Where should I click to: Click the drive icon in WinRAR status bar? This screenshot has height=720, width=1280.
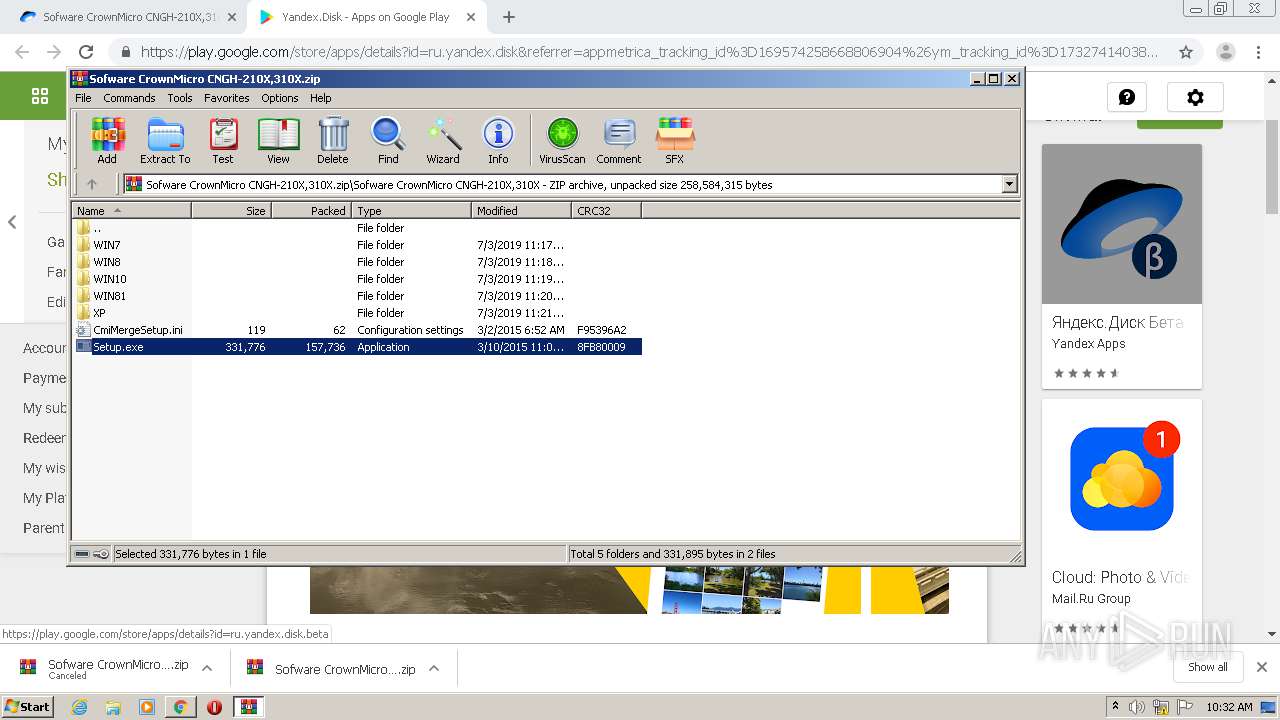[82, 554]
